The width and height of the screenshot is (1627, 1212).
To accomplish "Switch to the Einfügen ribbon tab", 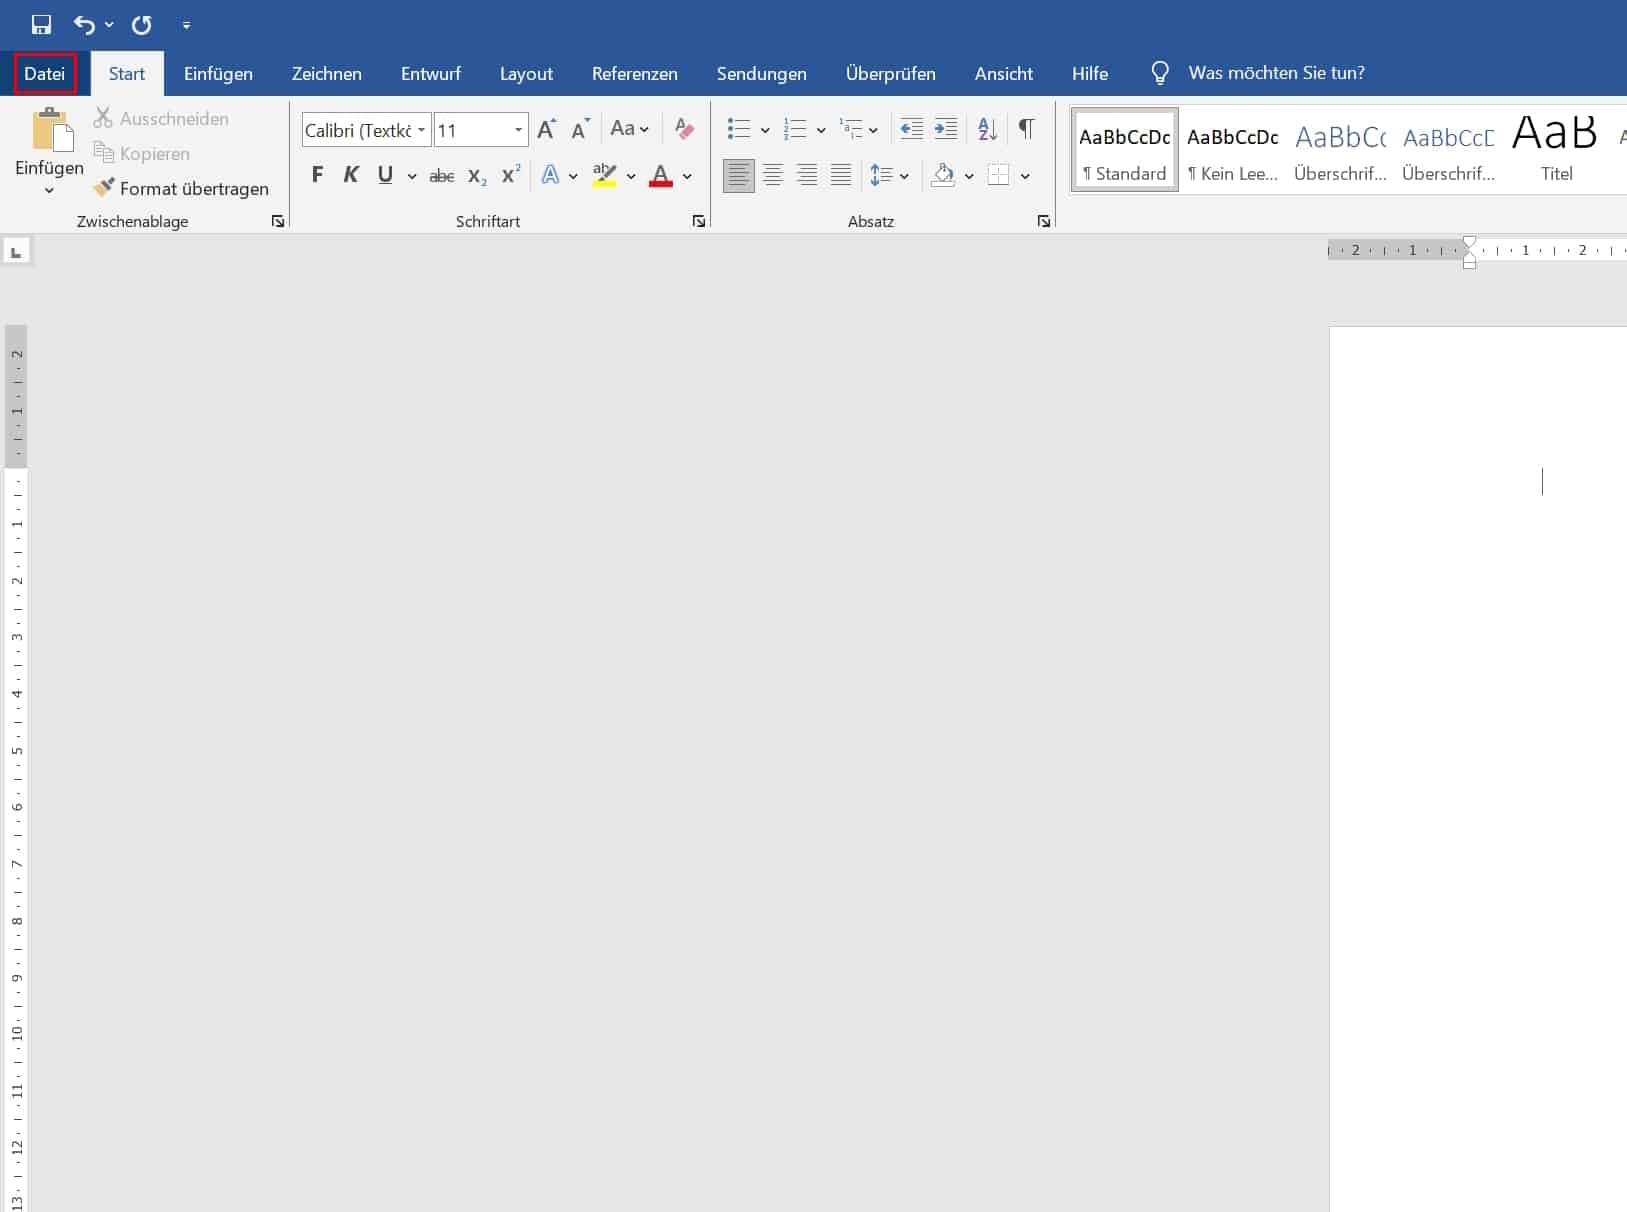I will tap(218, 73).
